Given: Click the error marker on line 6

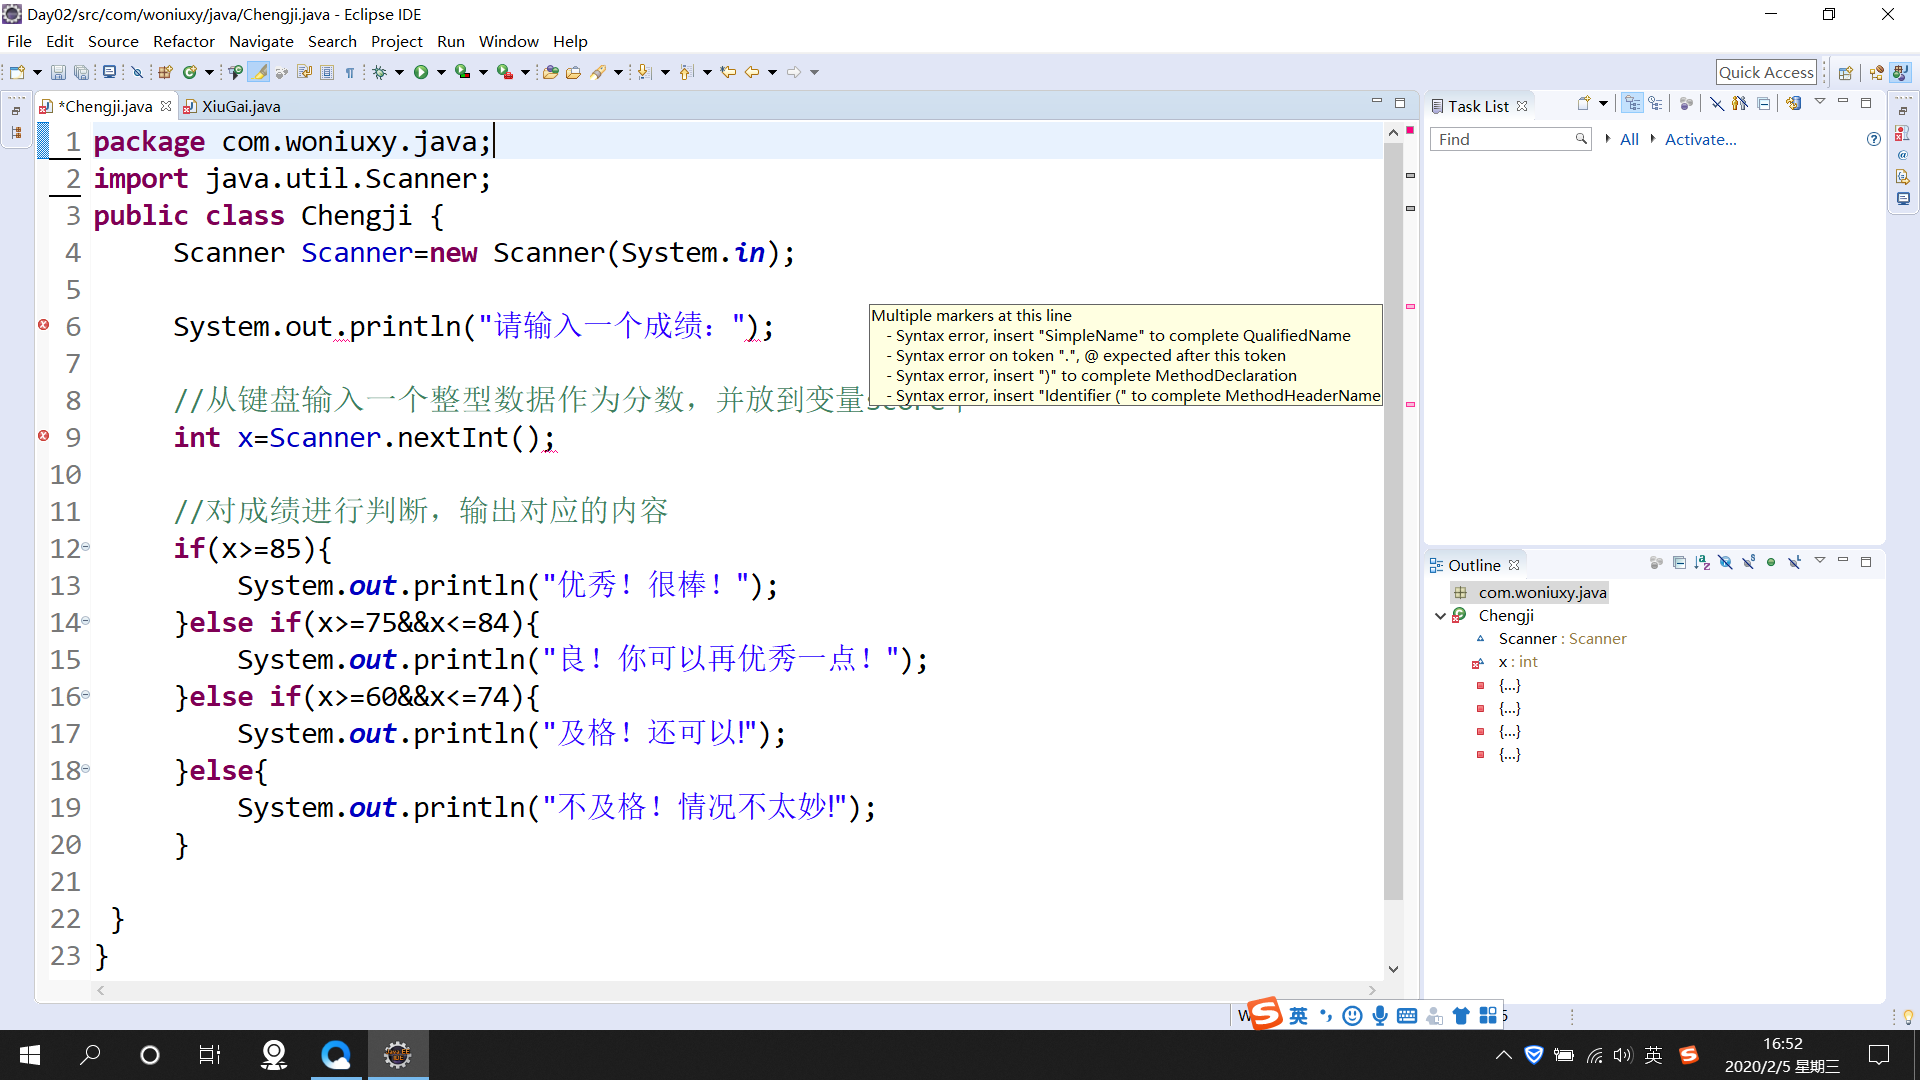Looking at the screenshot, I should point(43,325).
